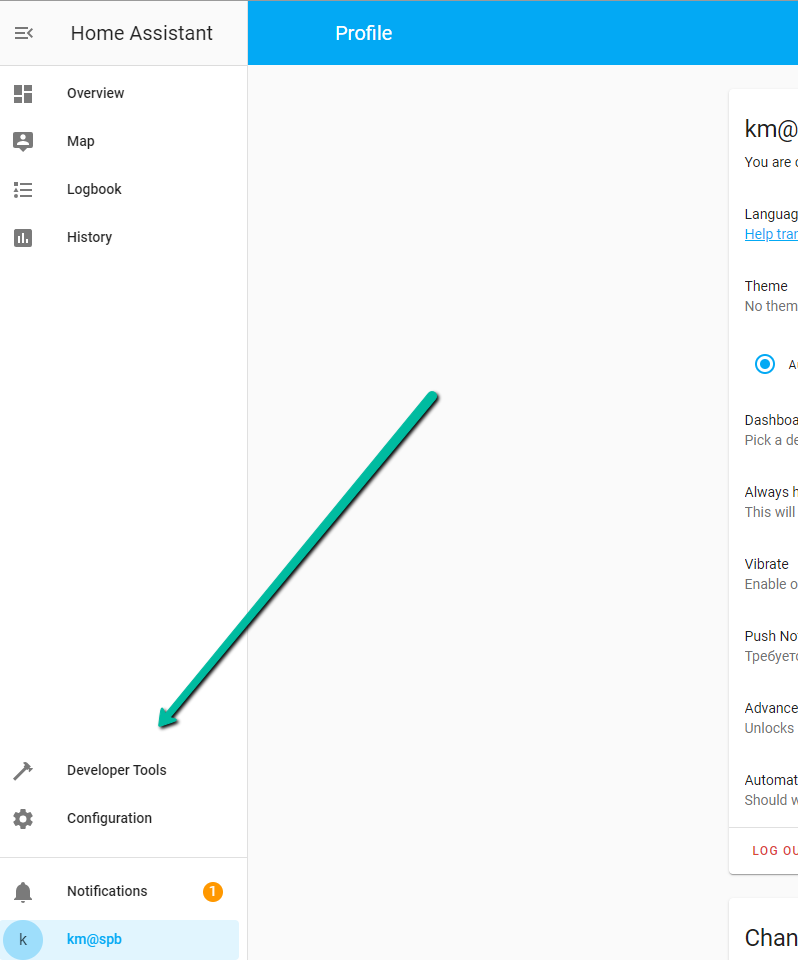Click the Developer Tools hammer icon

(23, 770)
